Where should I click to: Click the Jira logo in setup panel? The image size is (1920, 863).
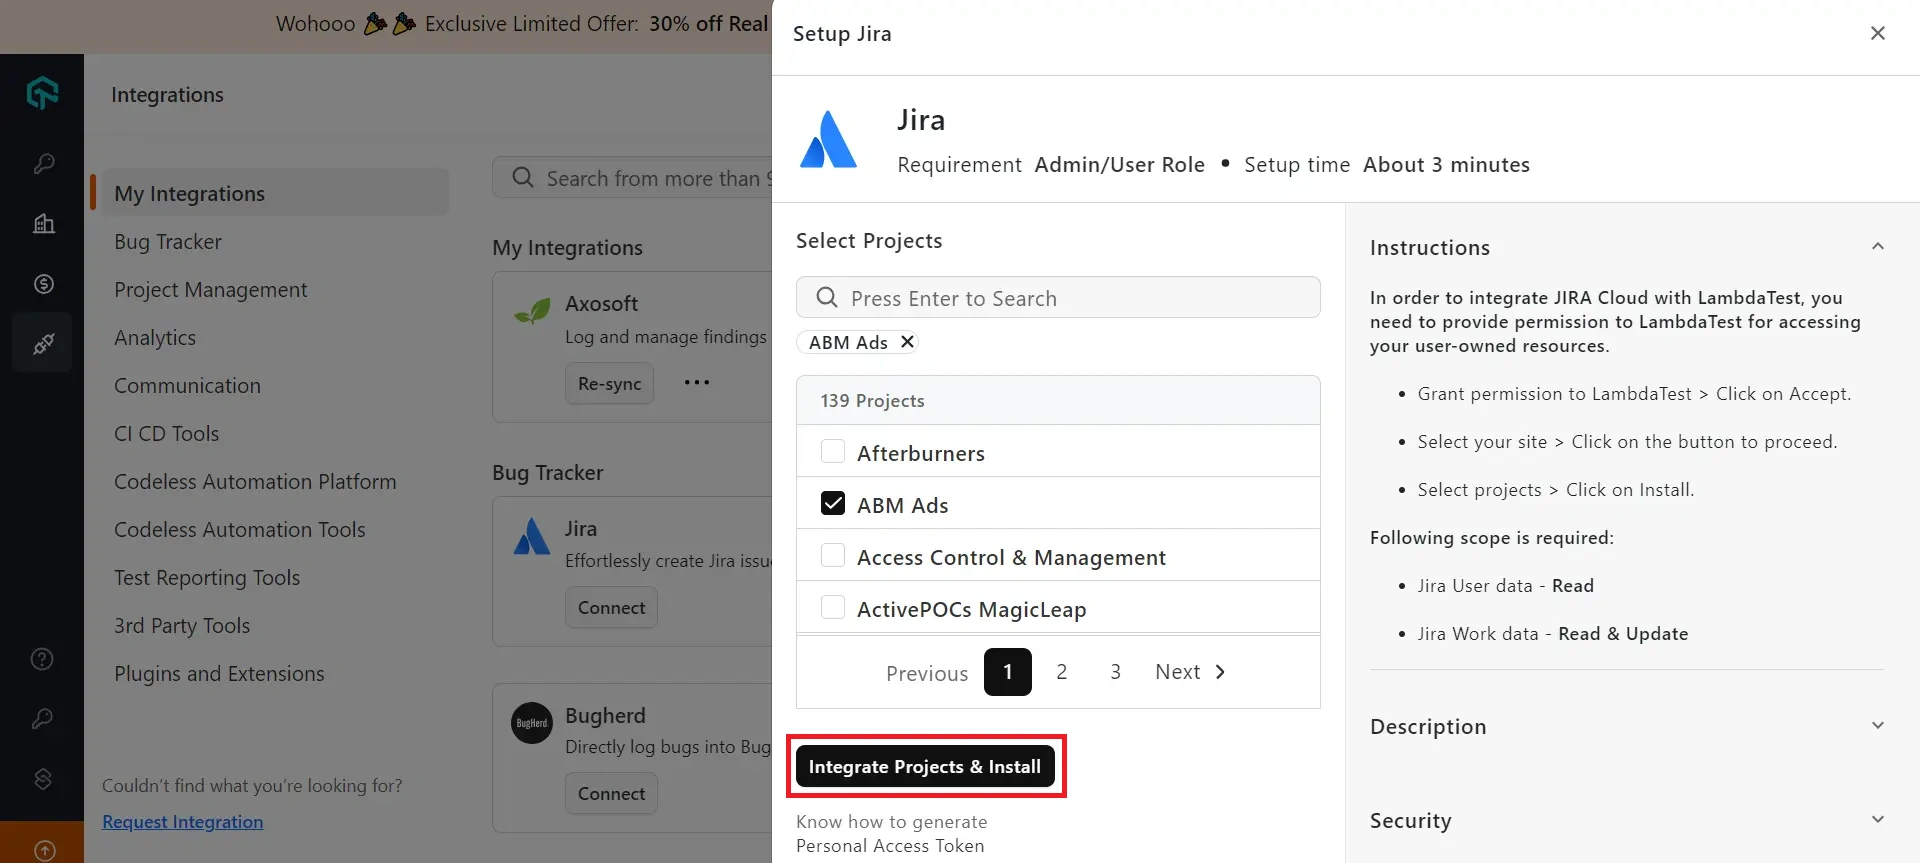pos(828,140)
